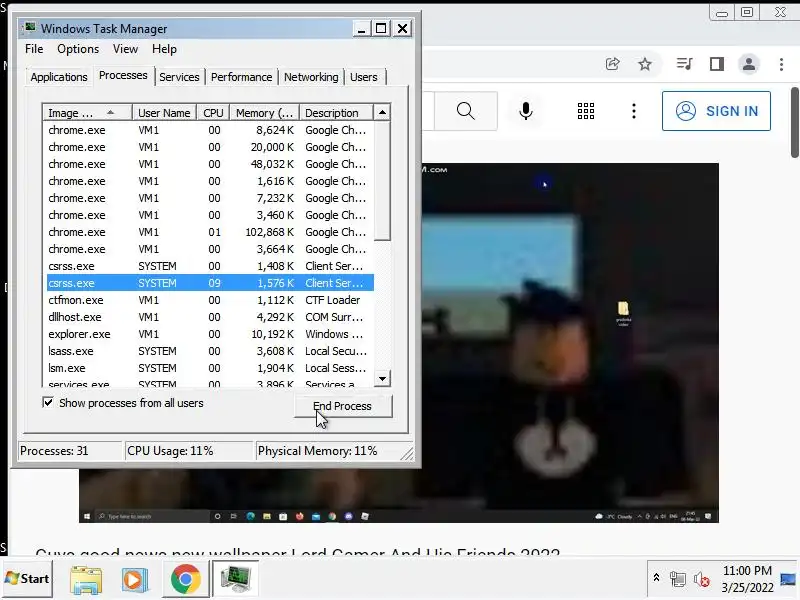Click Action Center flag tray icon
Image resolution: width=800 pixels, height=600 pixels.
678,579
